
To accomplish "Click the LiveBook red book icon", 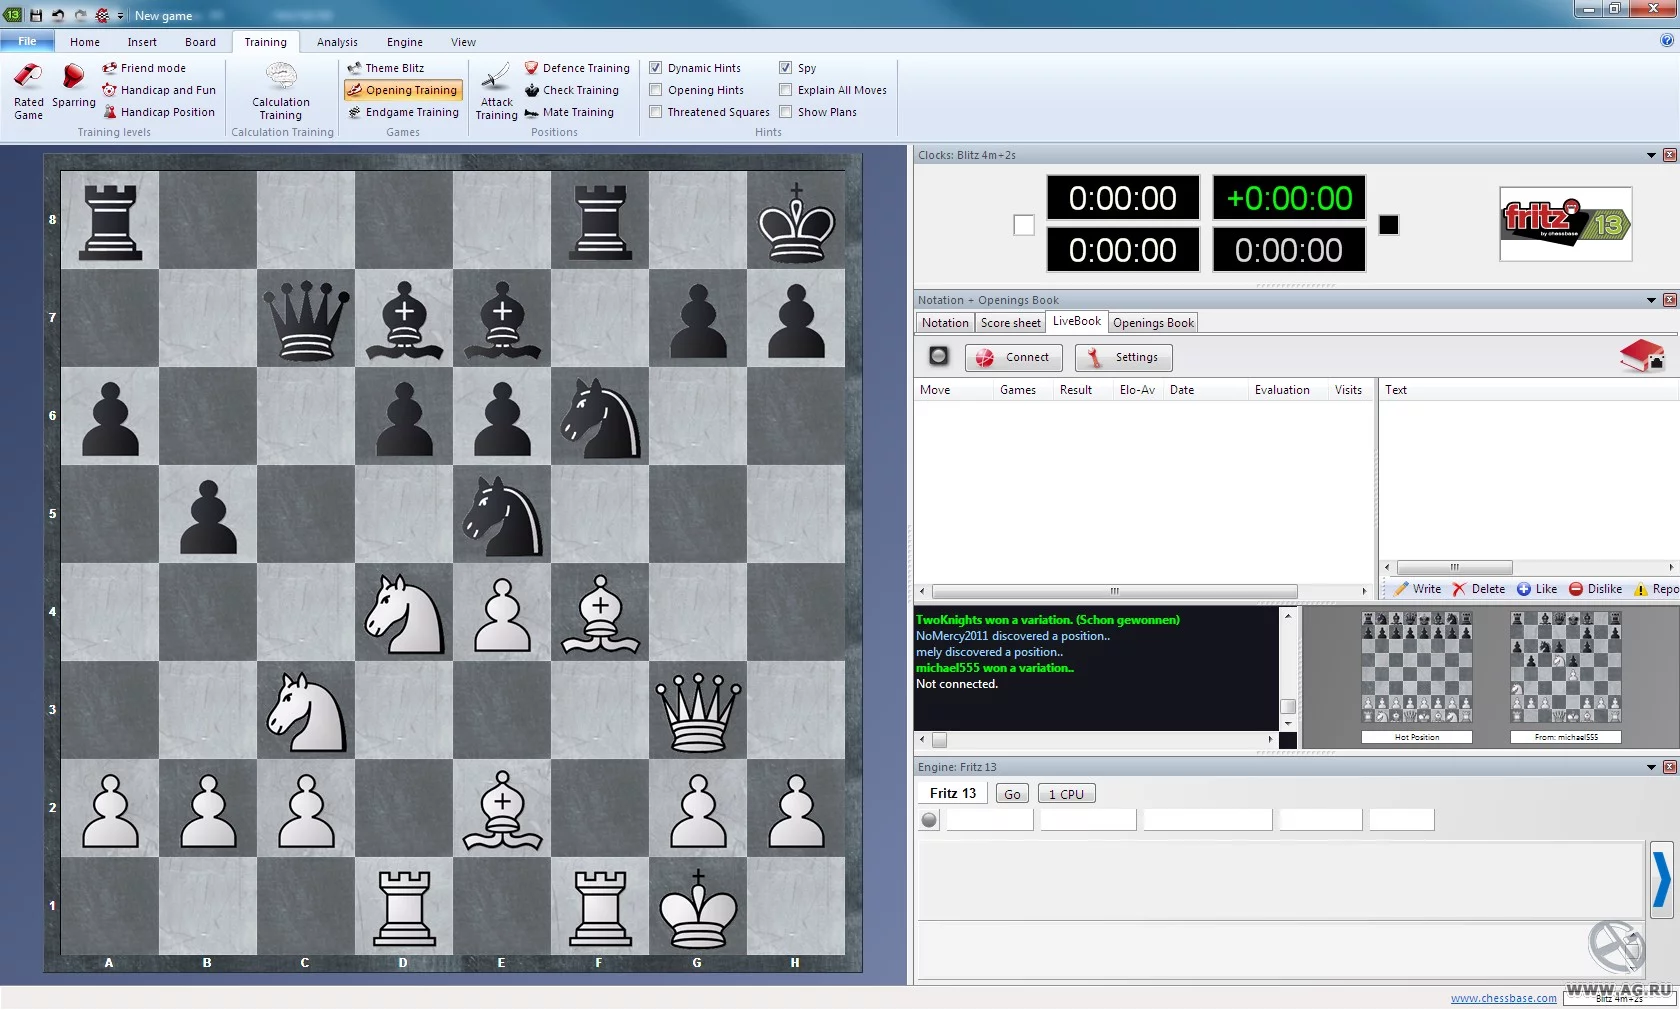I will (x=1642, y=356).
